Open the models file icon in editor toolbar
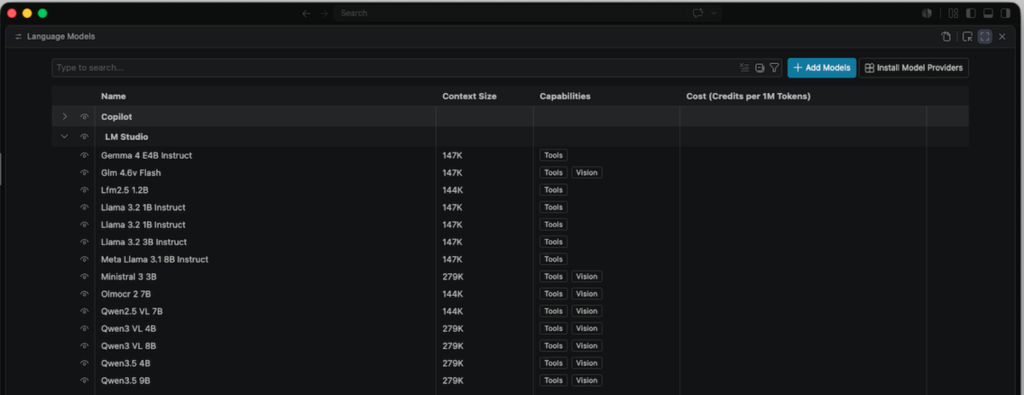Viewport: 1024px width, 395px height. pyautogui.click(x=946, y=37)
